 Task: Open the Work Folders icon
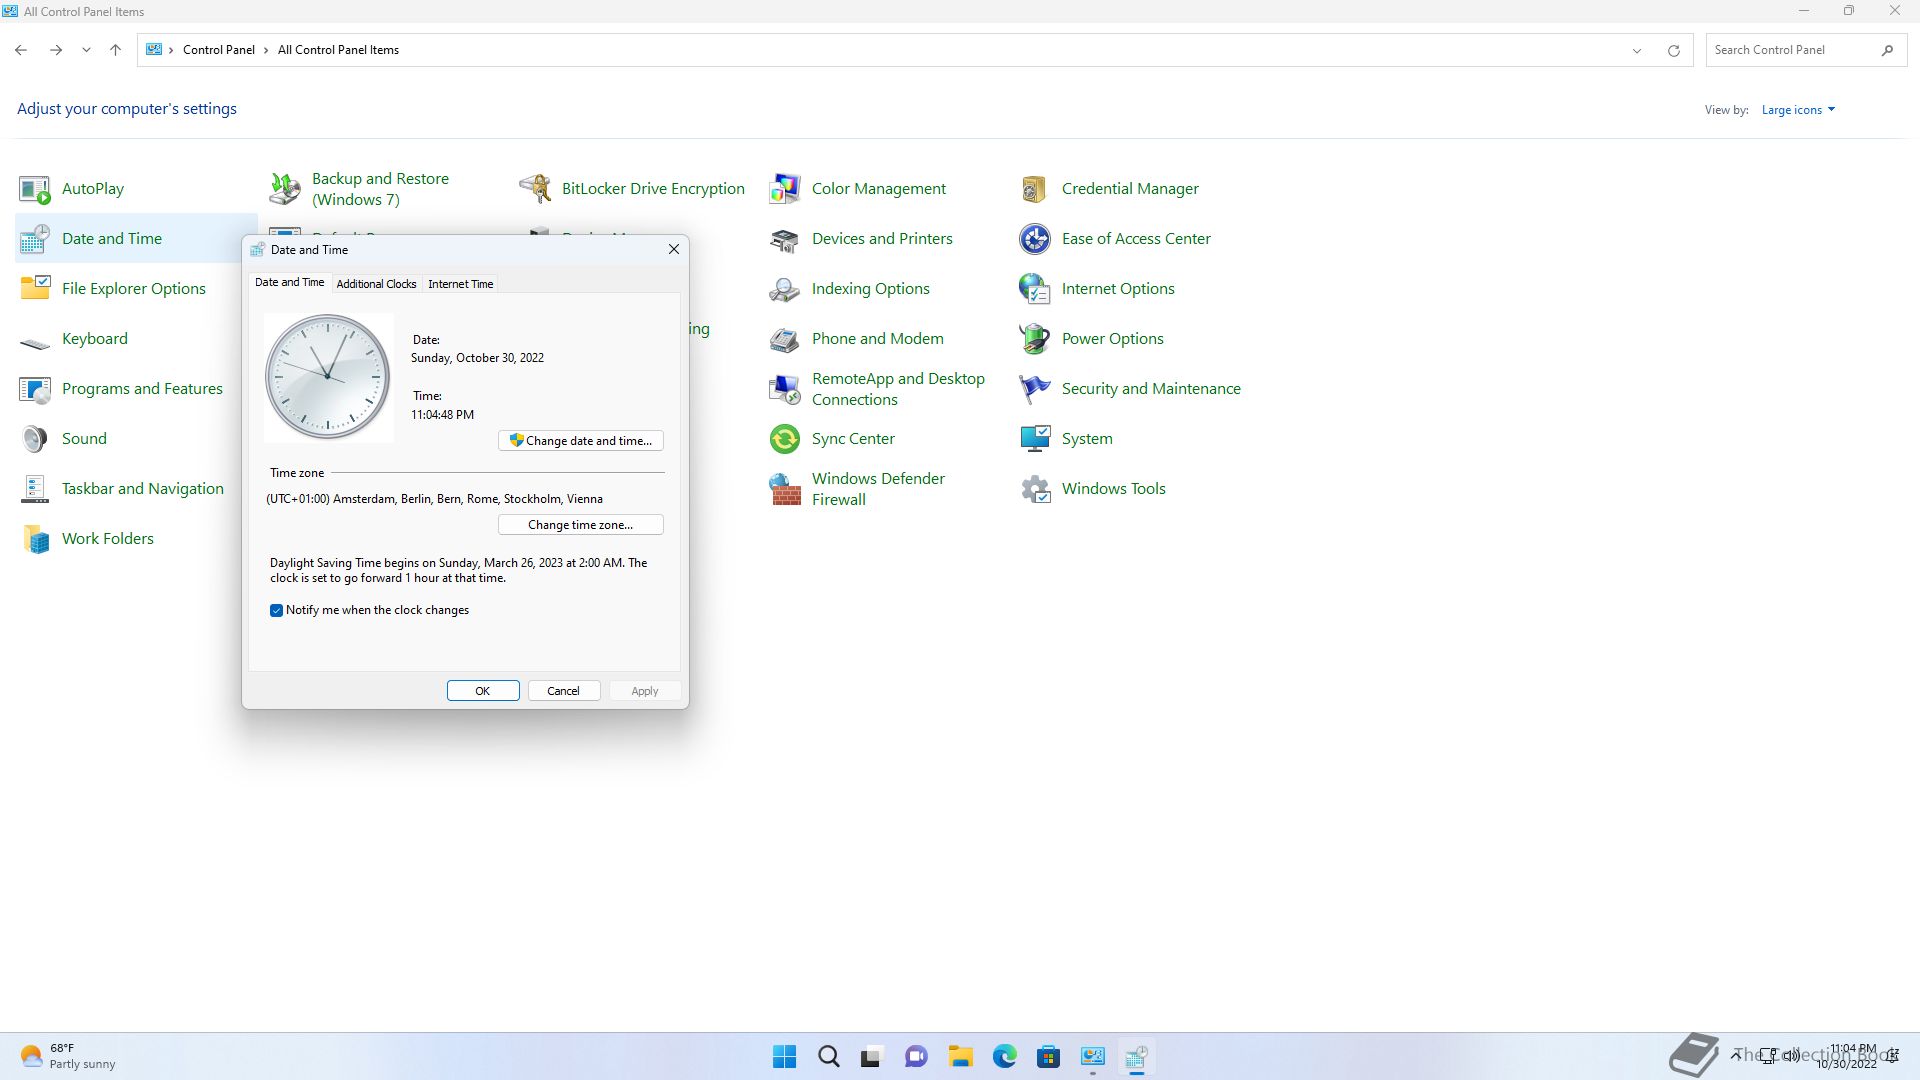pos(35,539)
